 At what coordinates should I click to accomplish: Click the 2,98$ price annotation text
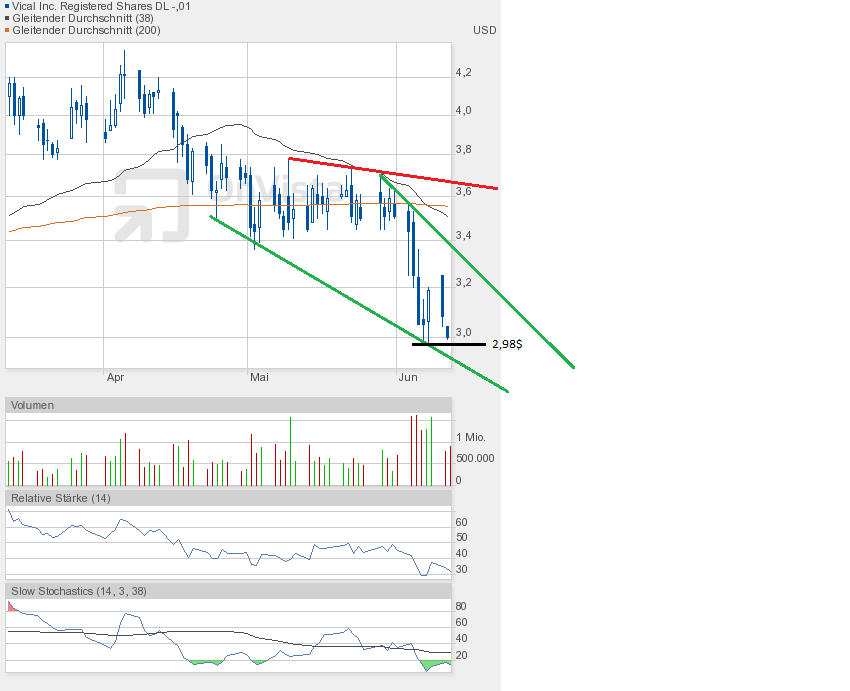[507, 344]
